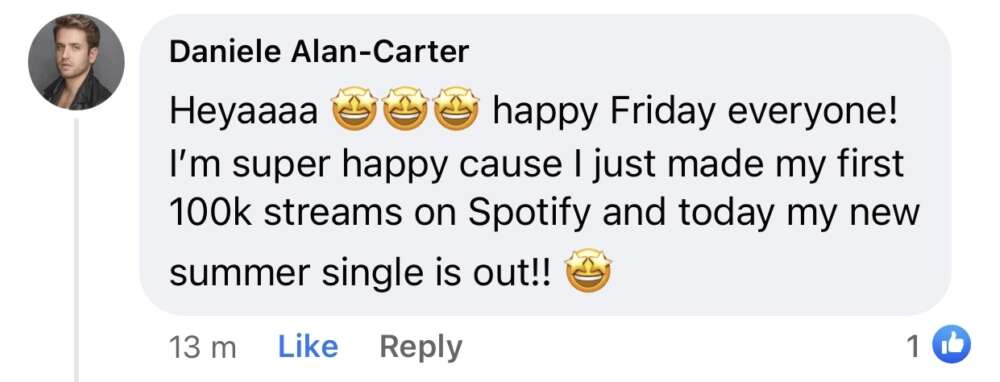This screenshot has height=382, width=1000.
Task: Click the star-struck emoji before 'happy Friday'
Action: click(x=456, y=109)
